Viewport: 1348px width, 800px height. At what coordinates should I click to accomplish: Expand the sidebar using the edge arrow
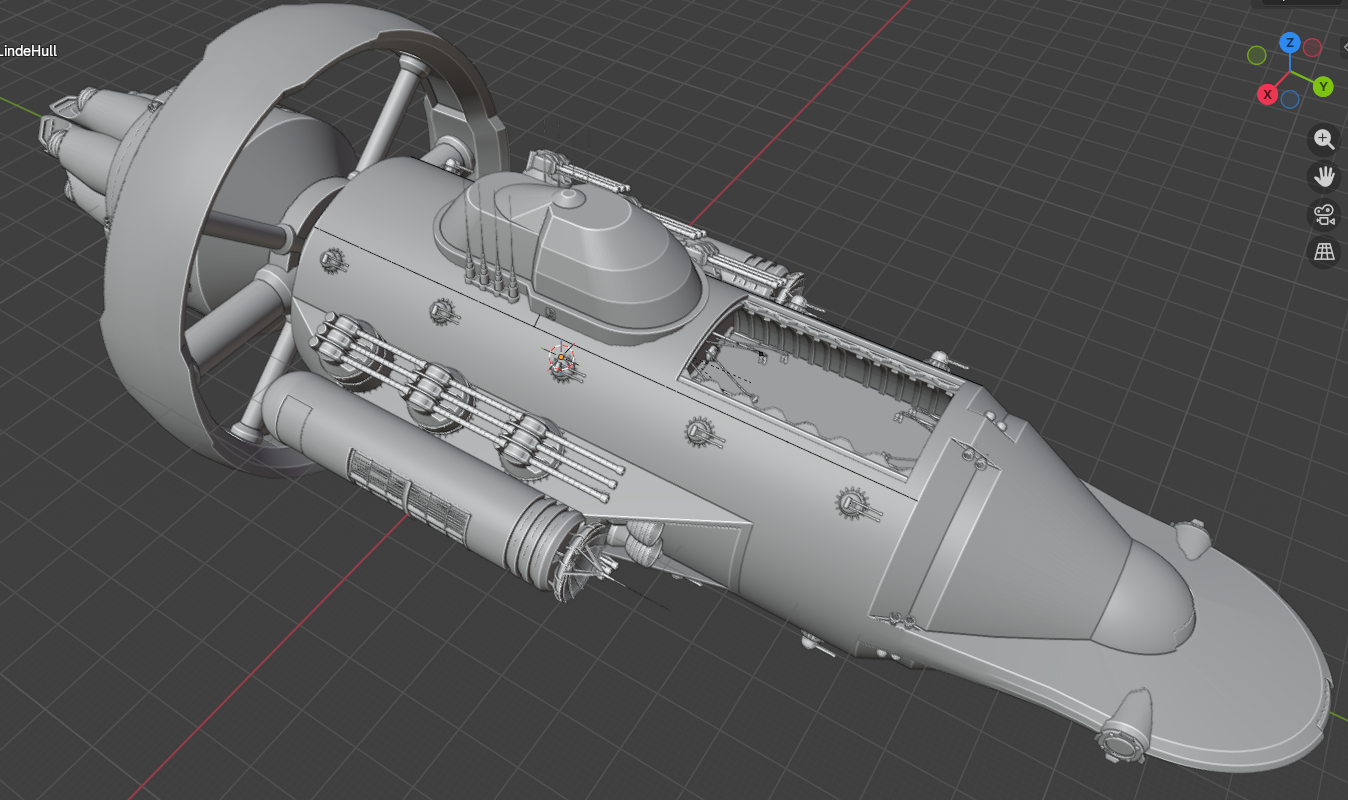(1343, 46)
